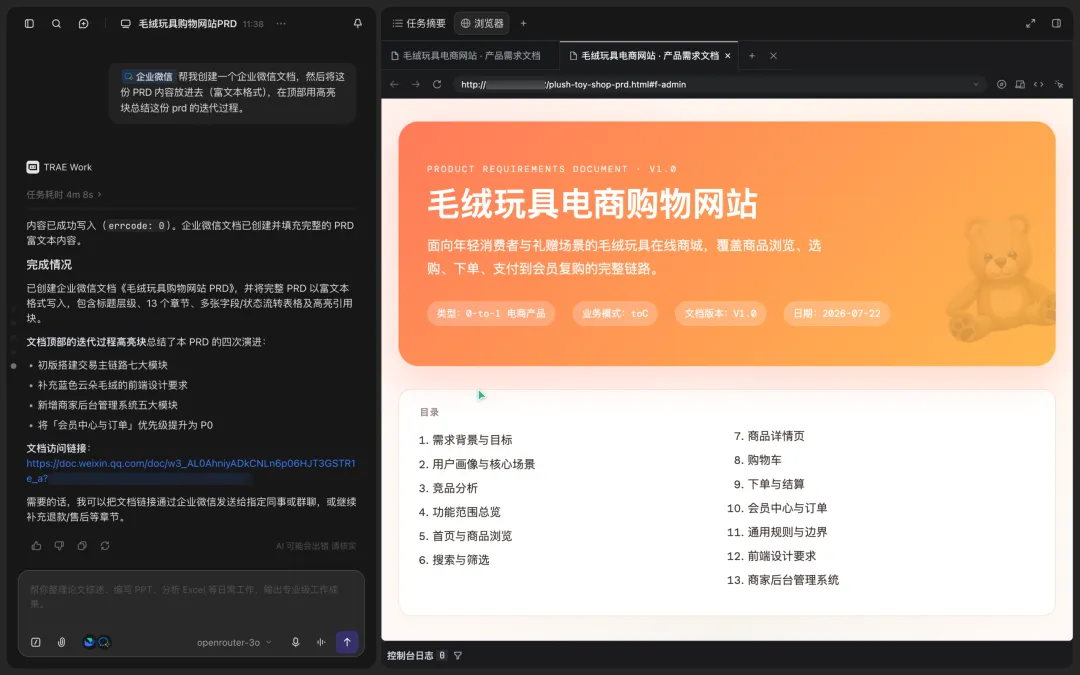The width and height of the screenshot is (1080, 675).
Task: Click the 日期: 2026-07-22 badge
Action: (837, 313)
